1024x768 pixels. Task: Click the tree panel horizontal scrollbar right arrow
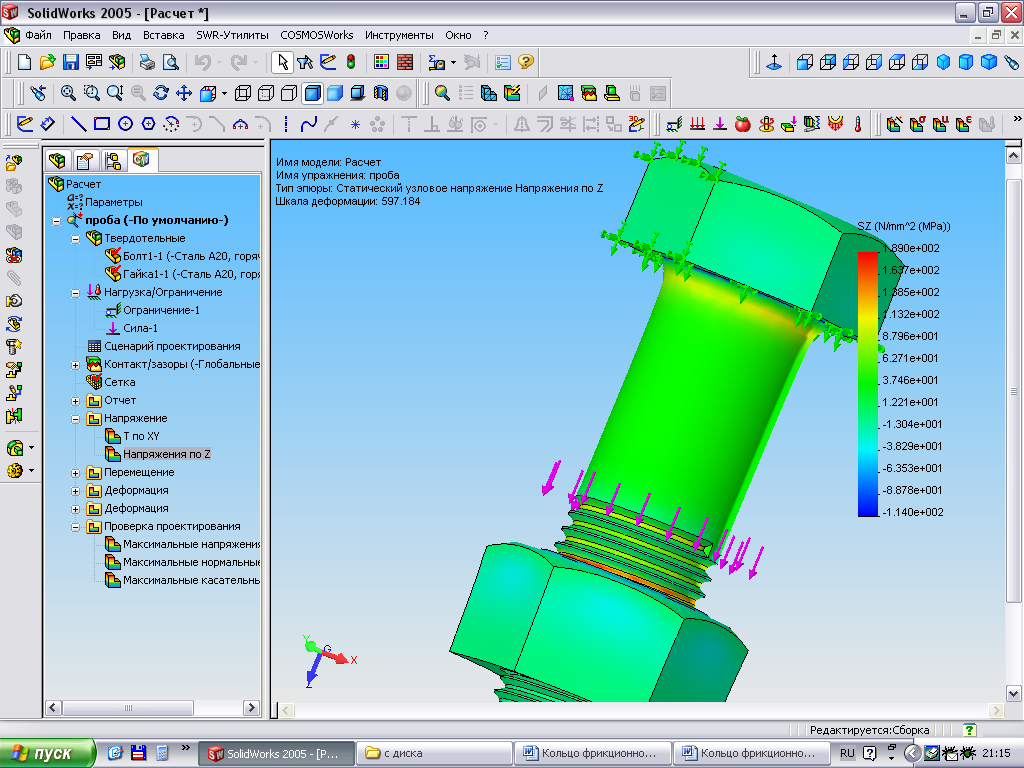point(251,708)
